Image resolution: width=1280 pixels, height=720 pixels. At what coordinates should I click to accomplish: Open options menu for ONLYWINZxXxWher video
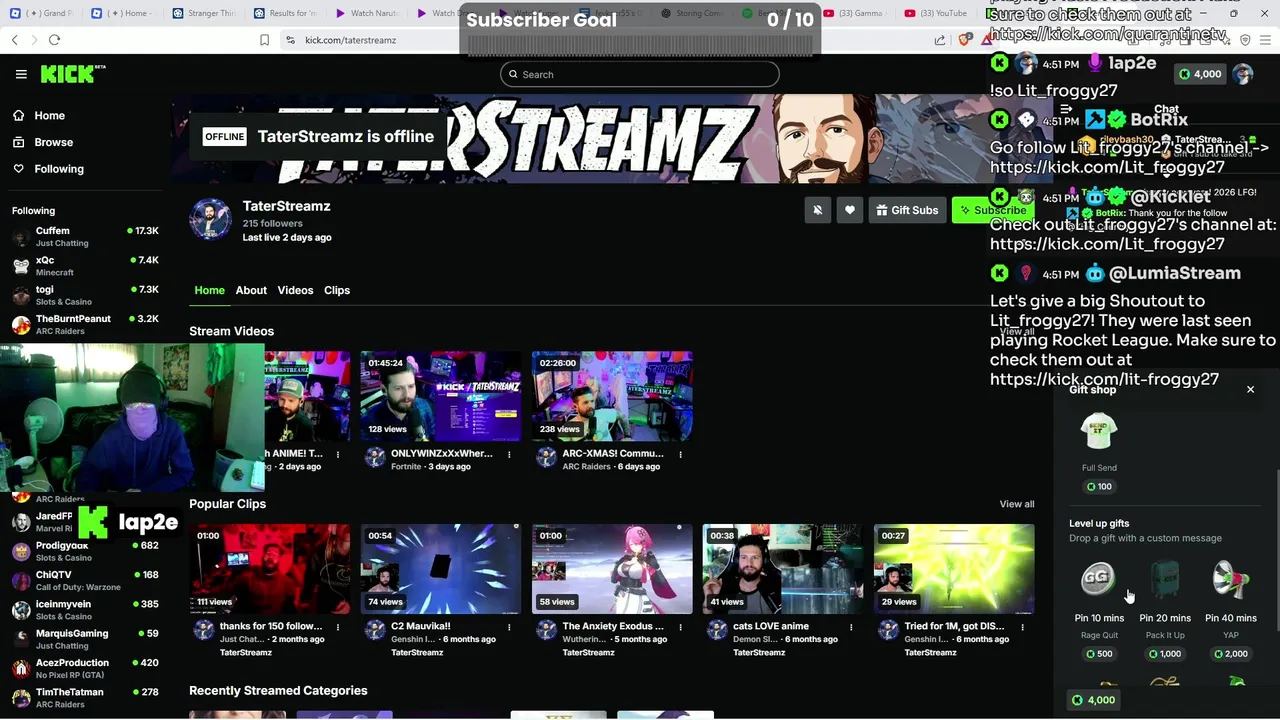509,454
